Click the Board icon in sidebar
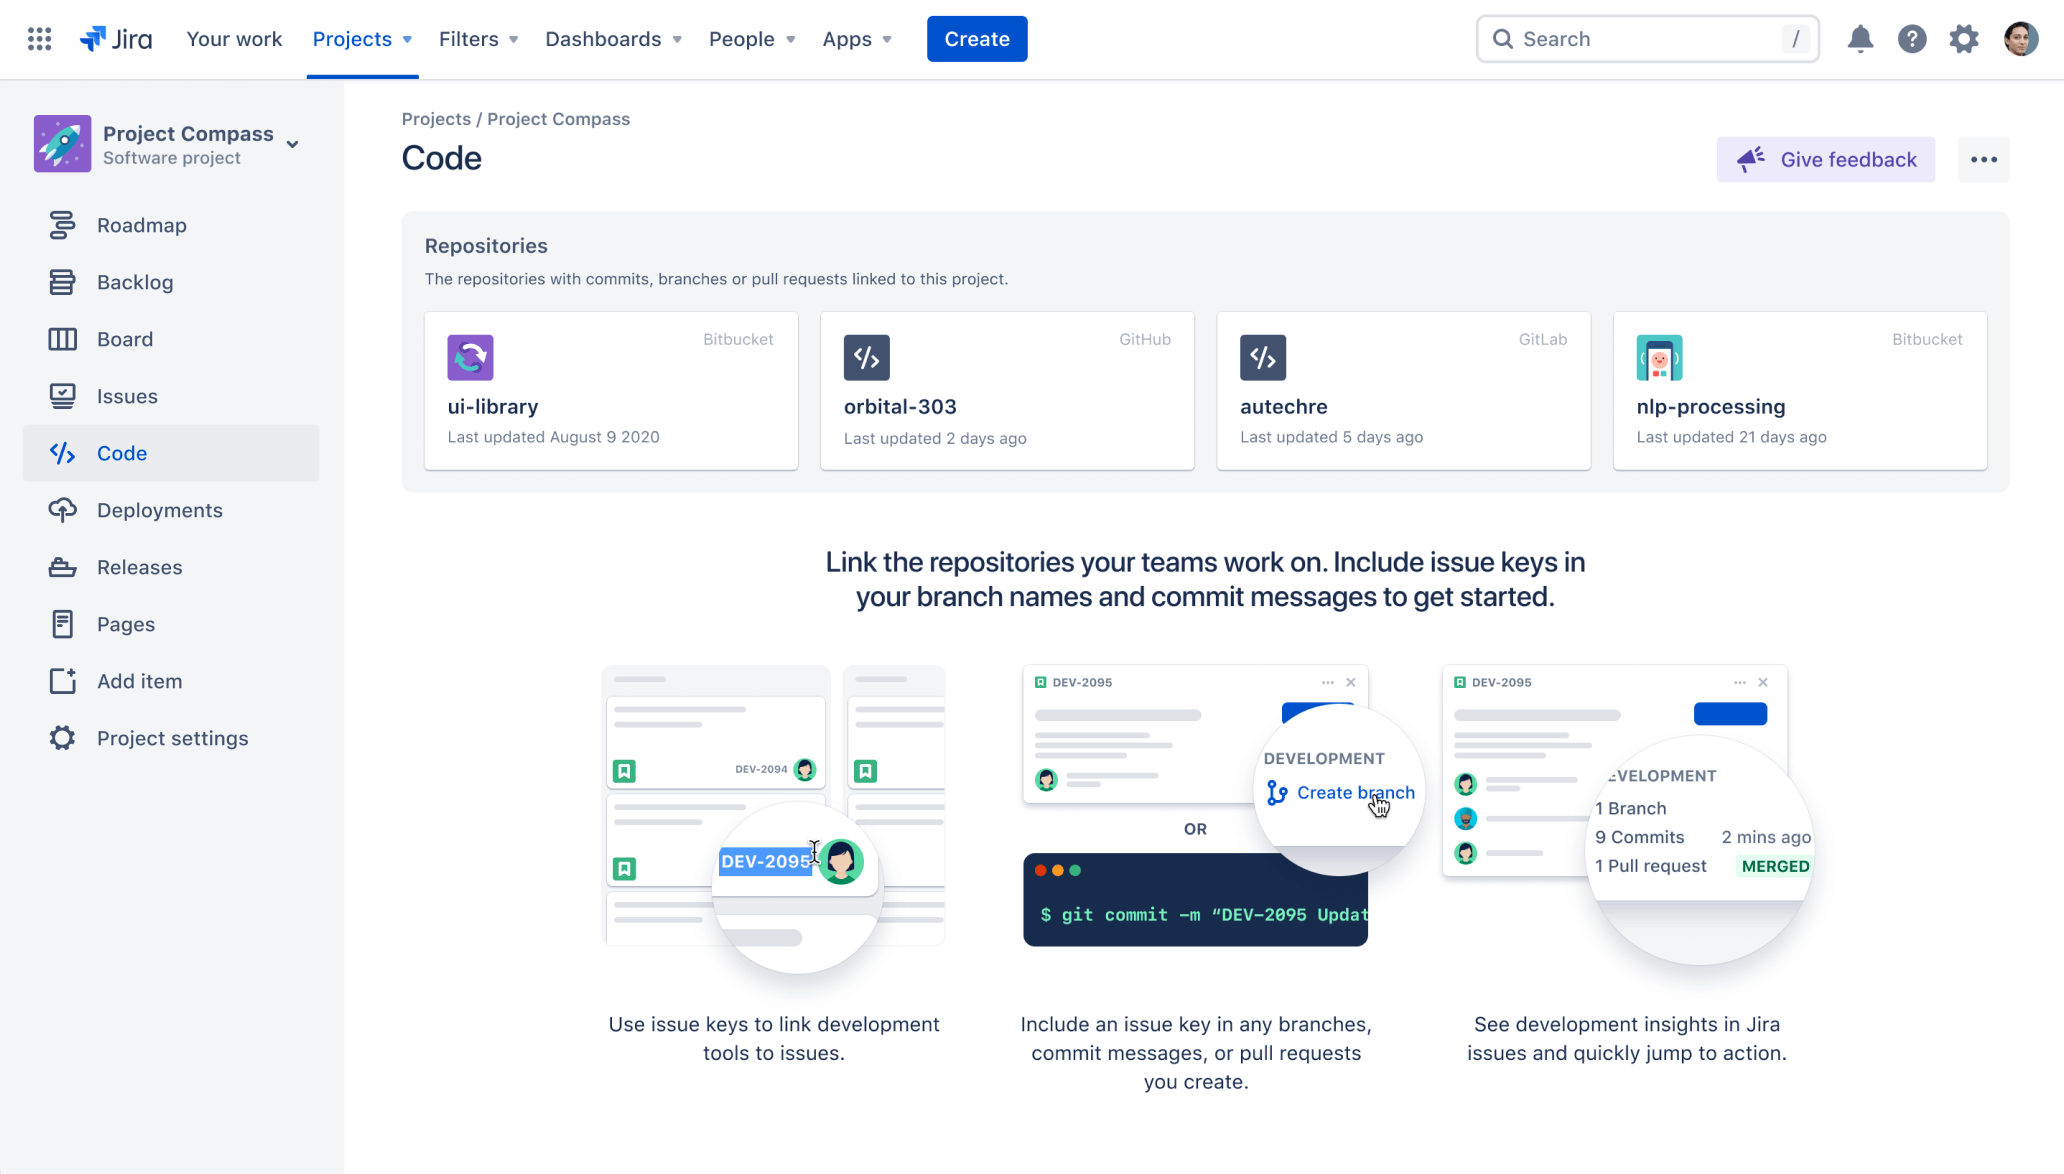 coord(60,339)
